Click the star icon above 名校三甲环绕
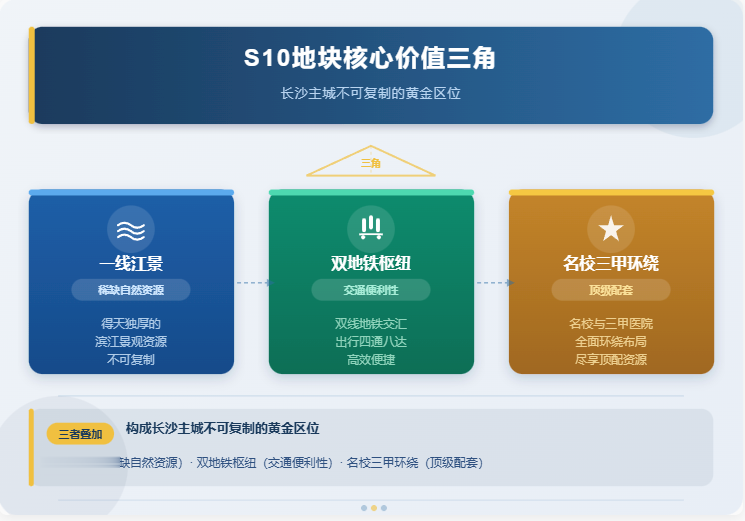This screenshot has width=745, height=521. click(x=611, y=229)
